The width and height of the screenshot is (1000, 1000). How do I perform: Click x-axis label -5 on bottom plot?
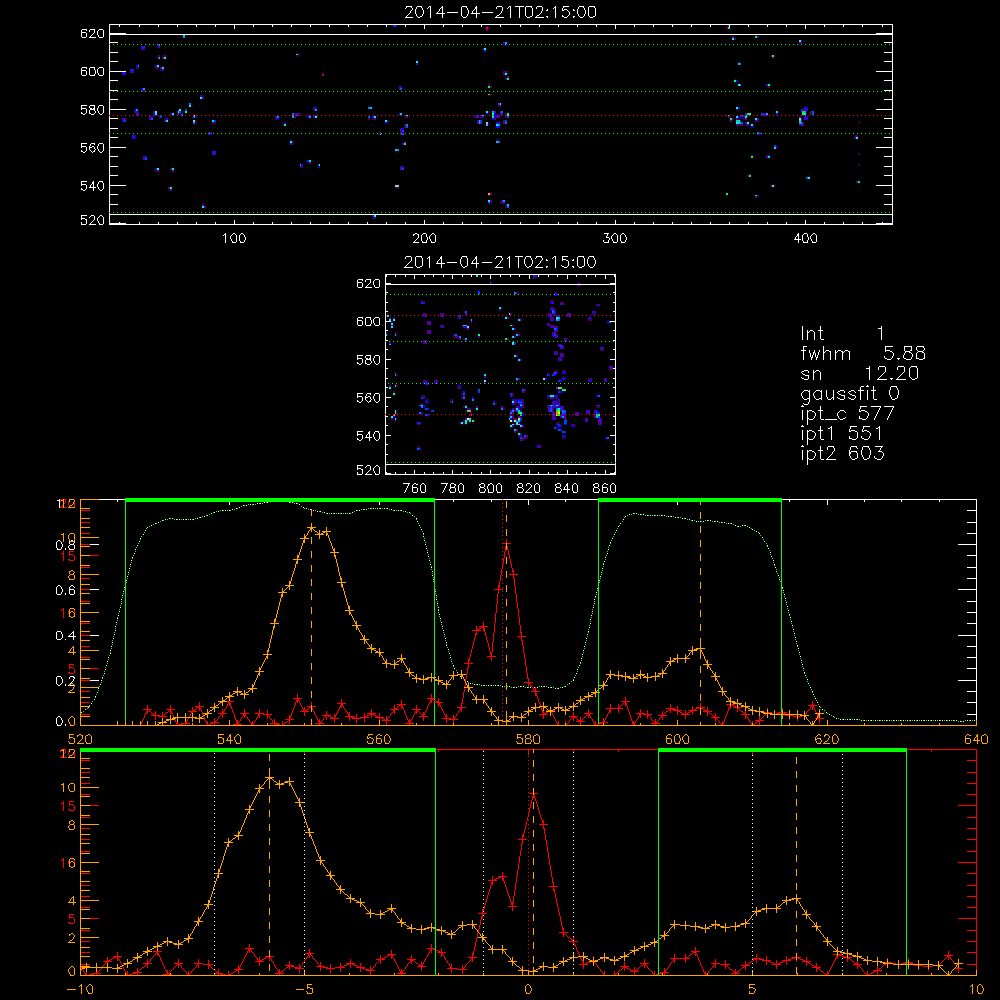click(304, 989)
